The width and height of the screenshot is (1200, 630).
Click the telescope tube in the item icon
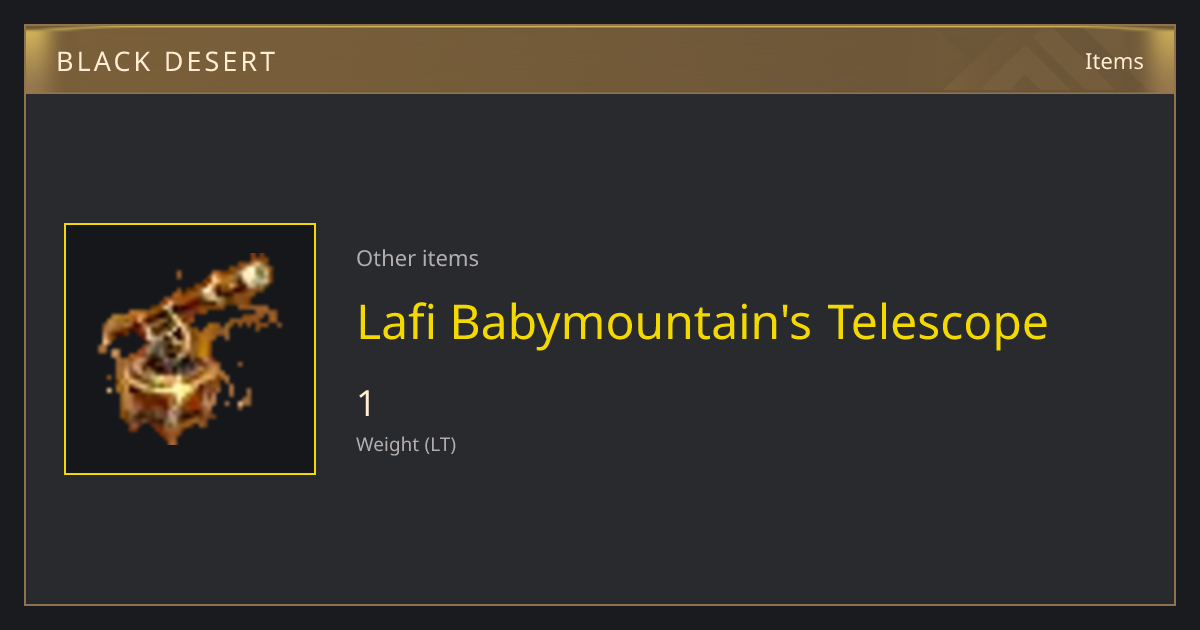[222, 290]
